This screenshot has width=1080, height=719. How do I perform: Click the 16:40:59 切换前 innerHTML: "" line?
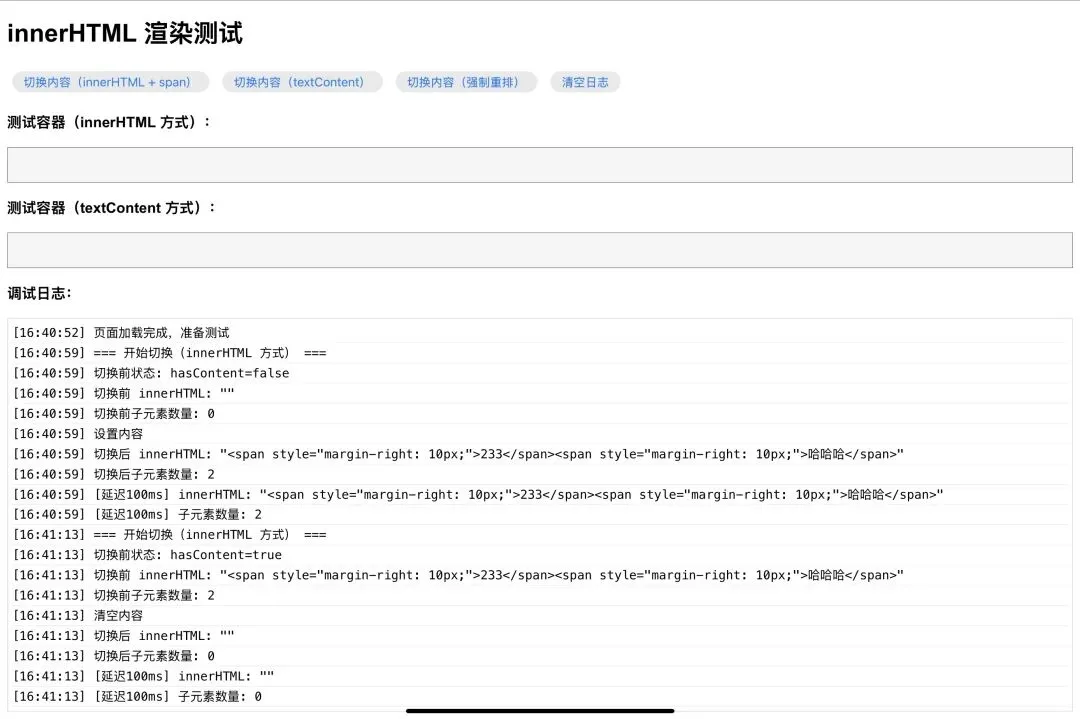coord(540,393)
